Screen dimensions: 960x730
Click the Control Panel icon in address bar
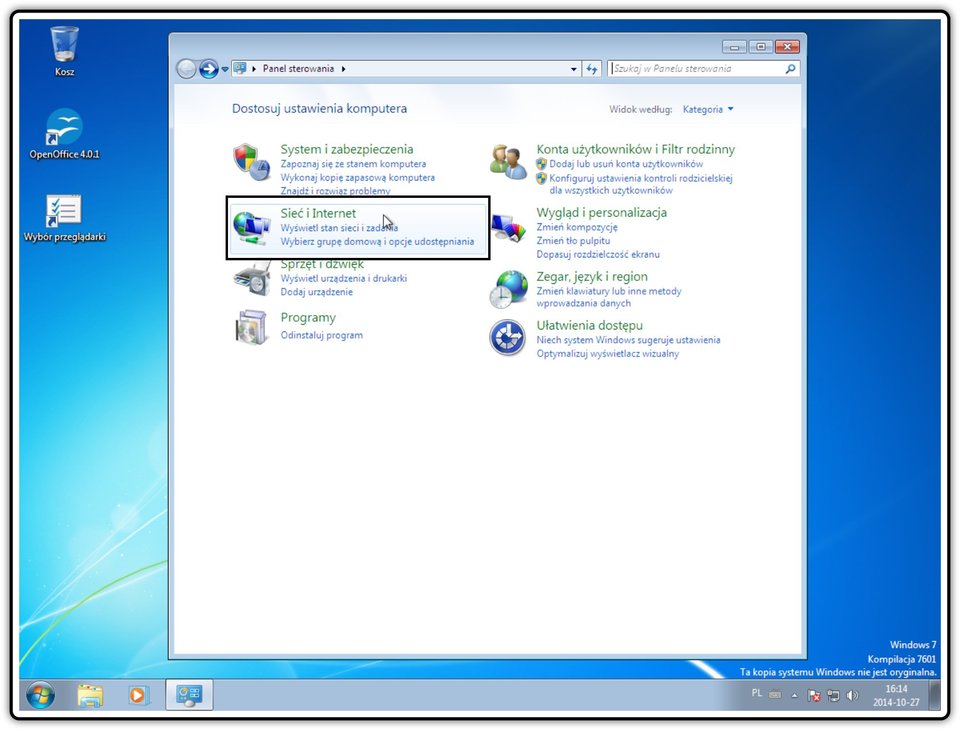(239, 69)
